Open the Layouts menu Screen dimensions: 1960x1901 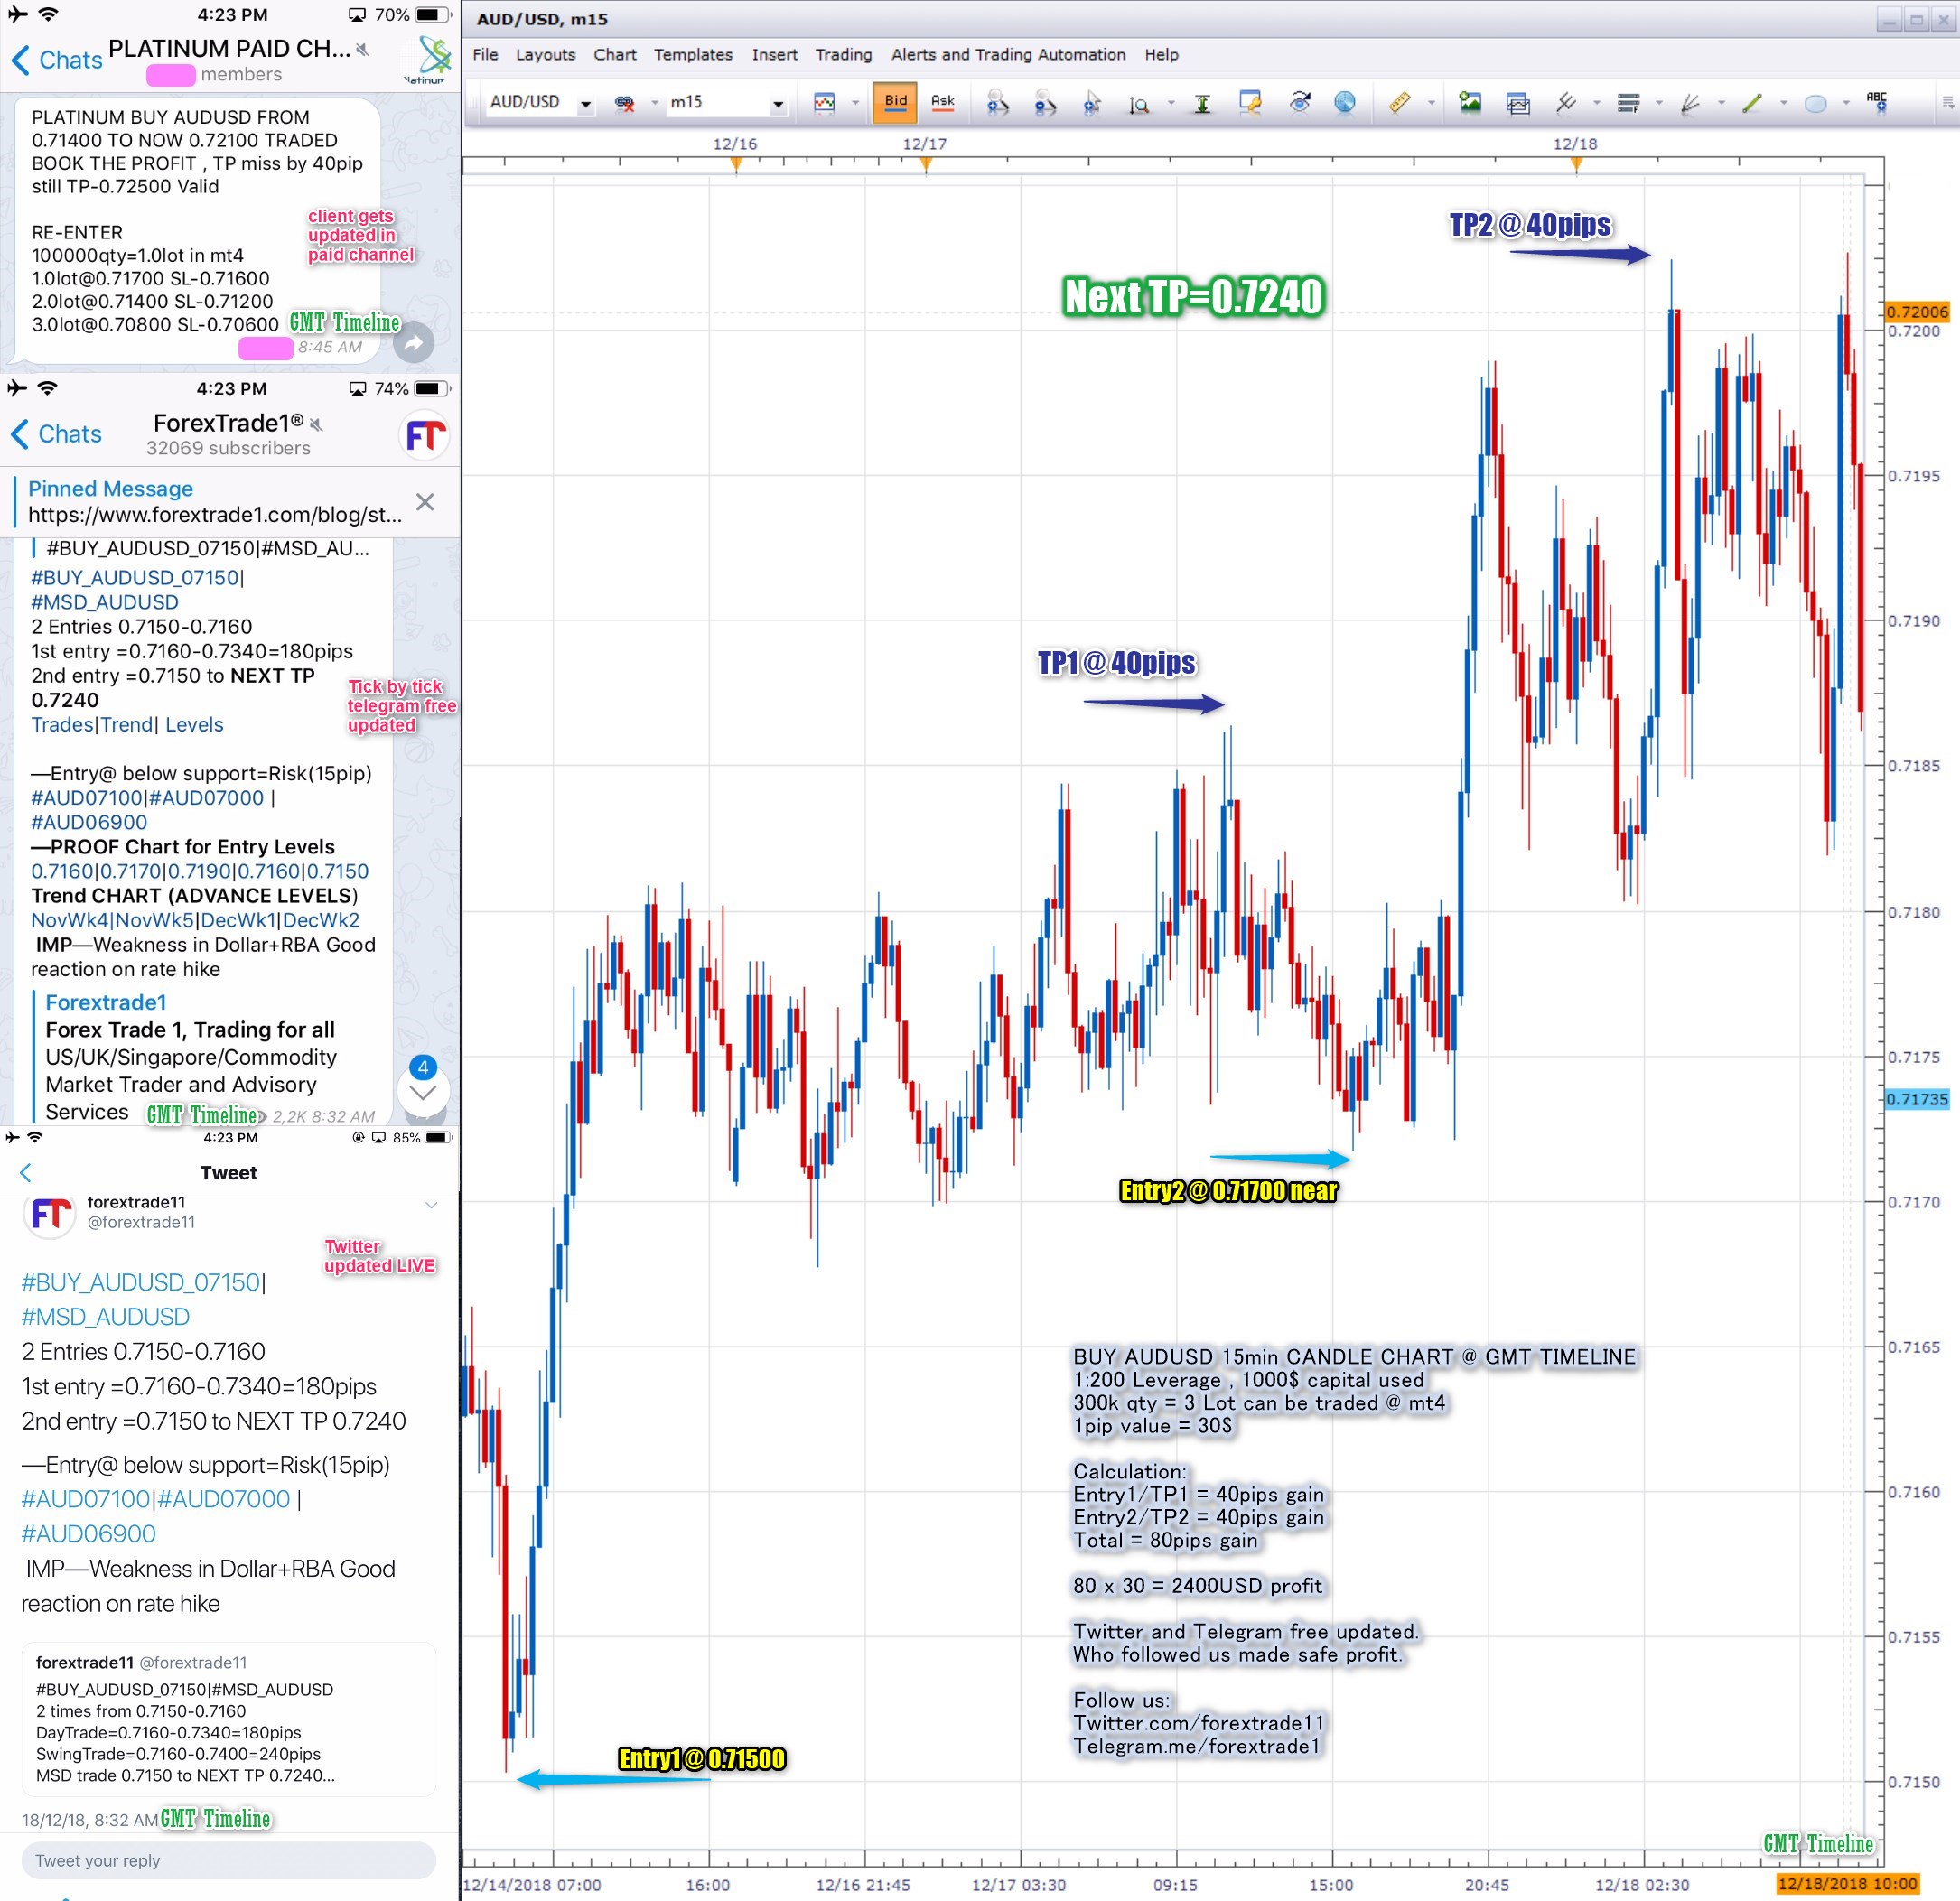(x=545, y=55)
